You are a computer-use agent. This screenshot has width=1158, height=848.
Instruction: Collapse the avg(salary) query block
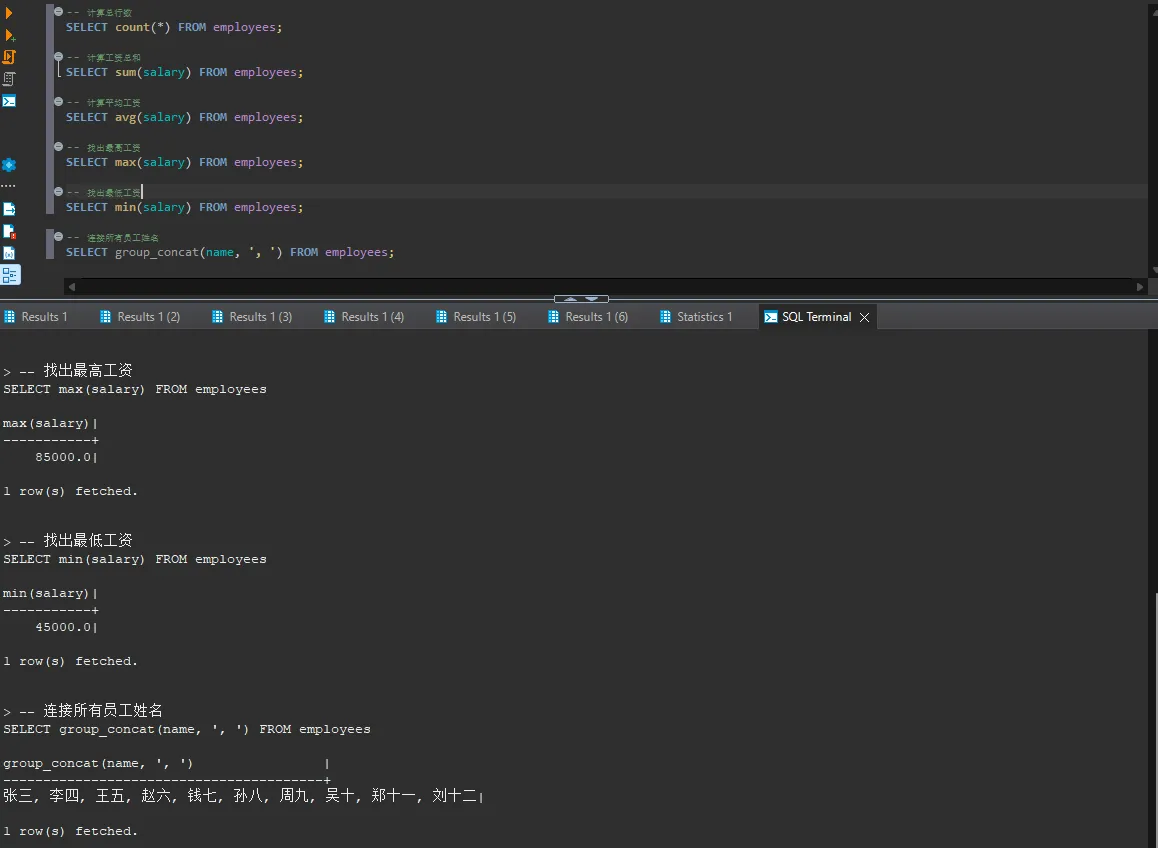(x=58, y=101)
